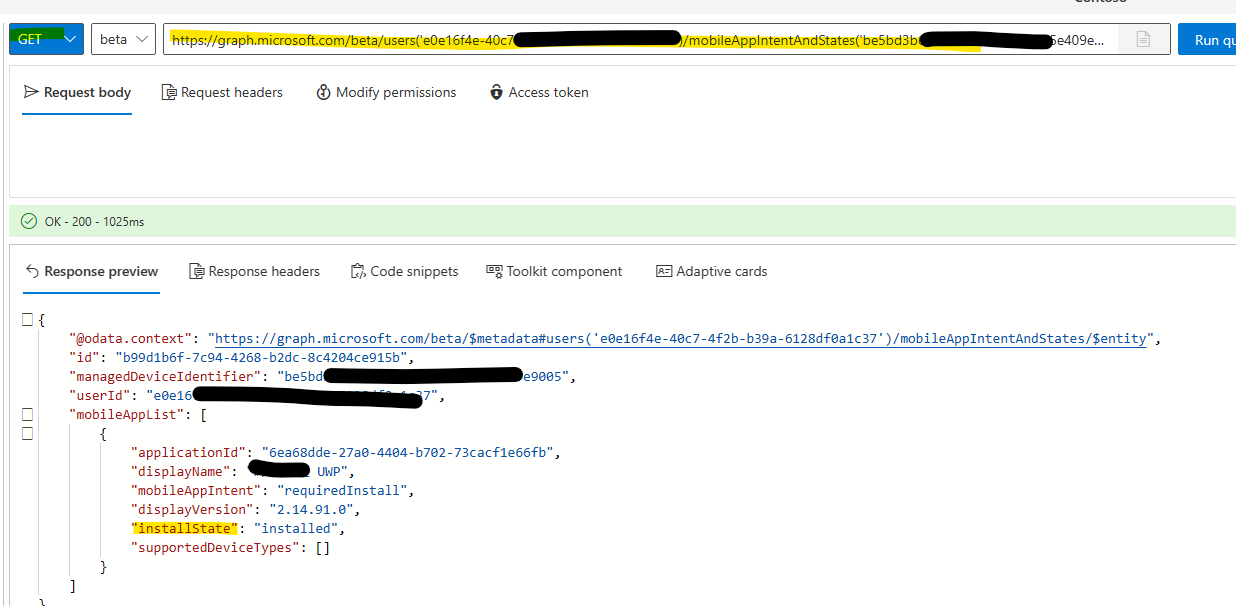Open the Adaptive cards tab
The width and height of the screenshot is (1236, 606).
click(x=711, y=271)
